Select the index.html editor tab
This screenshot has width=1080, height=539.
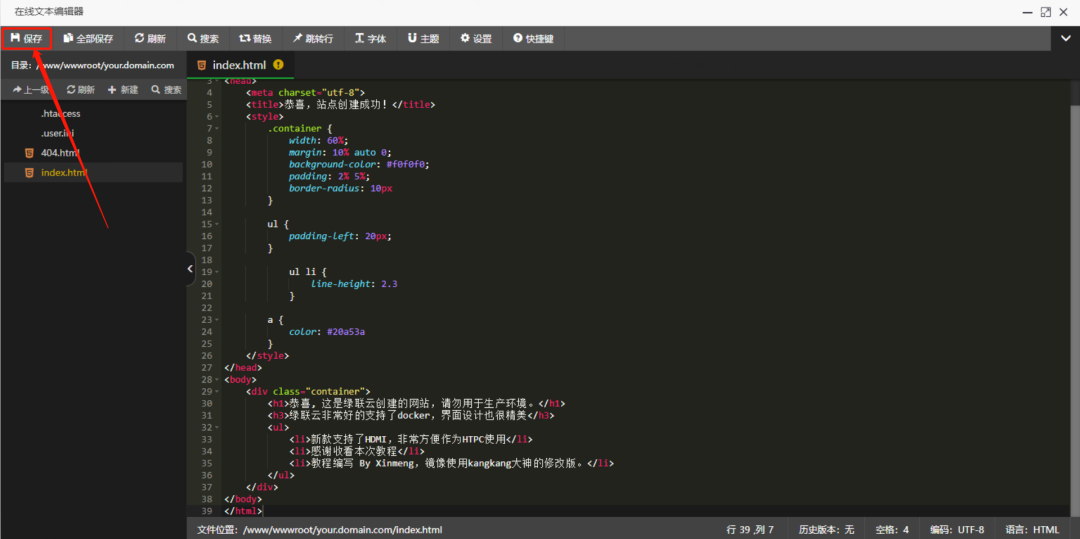[239, 65]
